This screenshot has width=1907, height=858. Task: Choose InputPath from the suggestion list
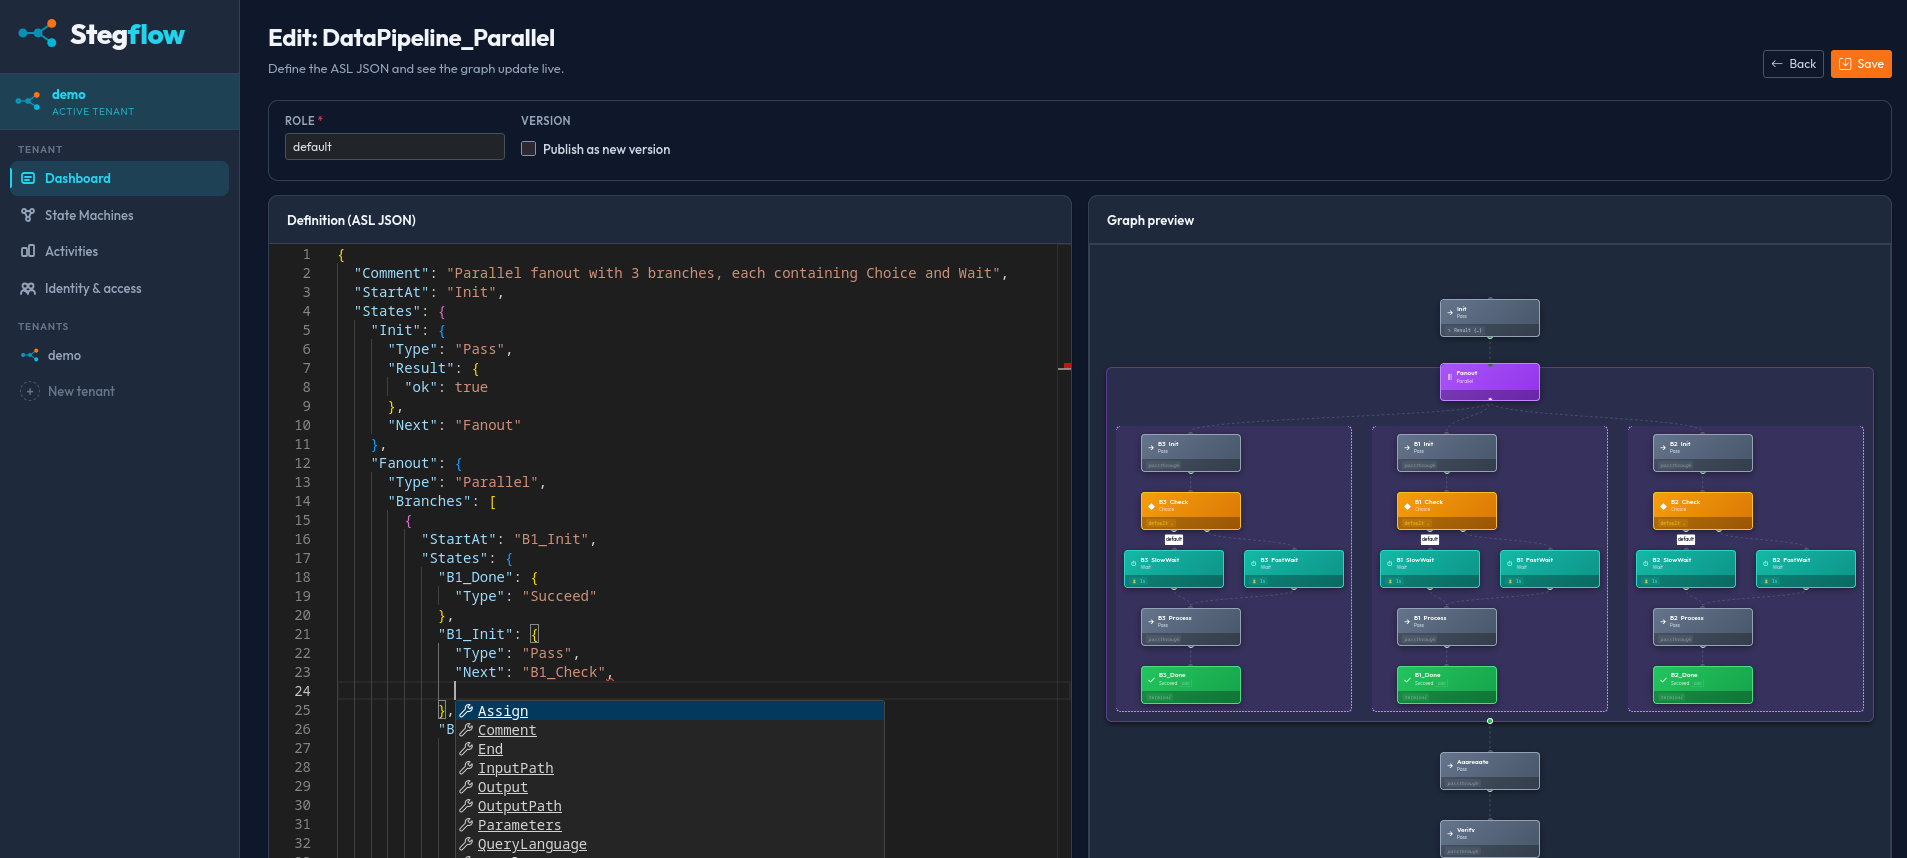point(670,768)
